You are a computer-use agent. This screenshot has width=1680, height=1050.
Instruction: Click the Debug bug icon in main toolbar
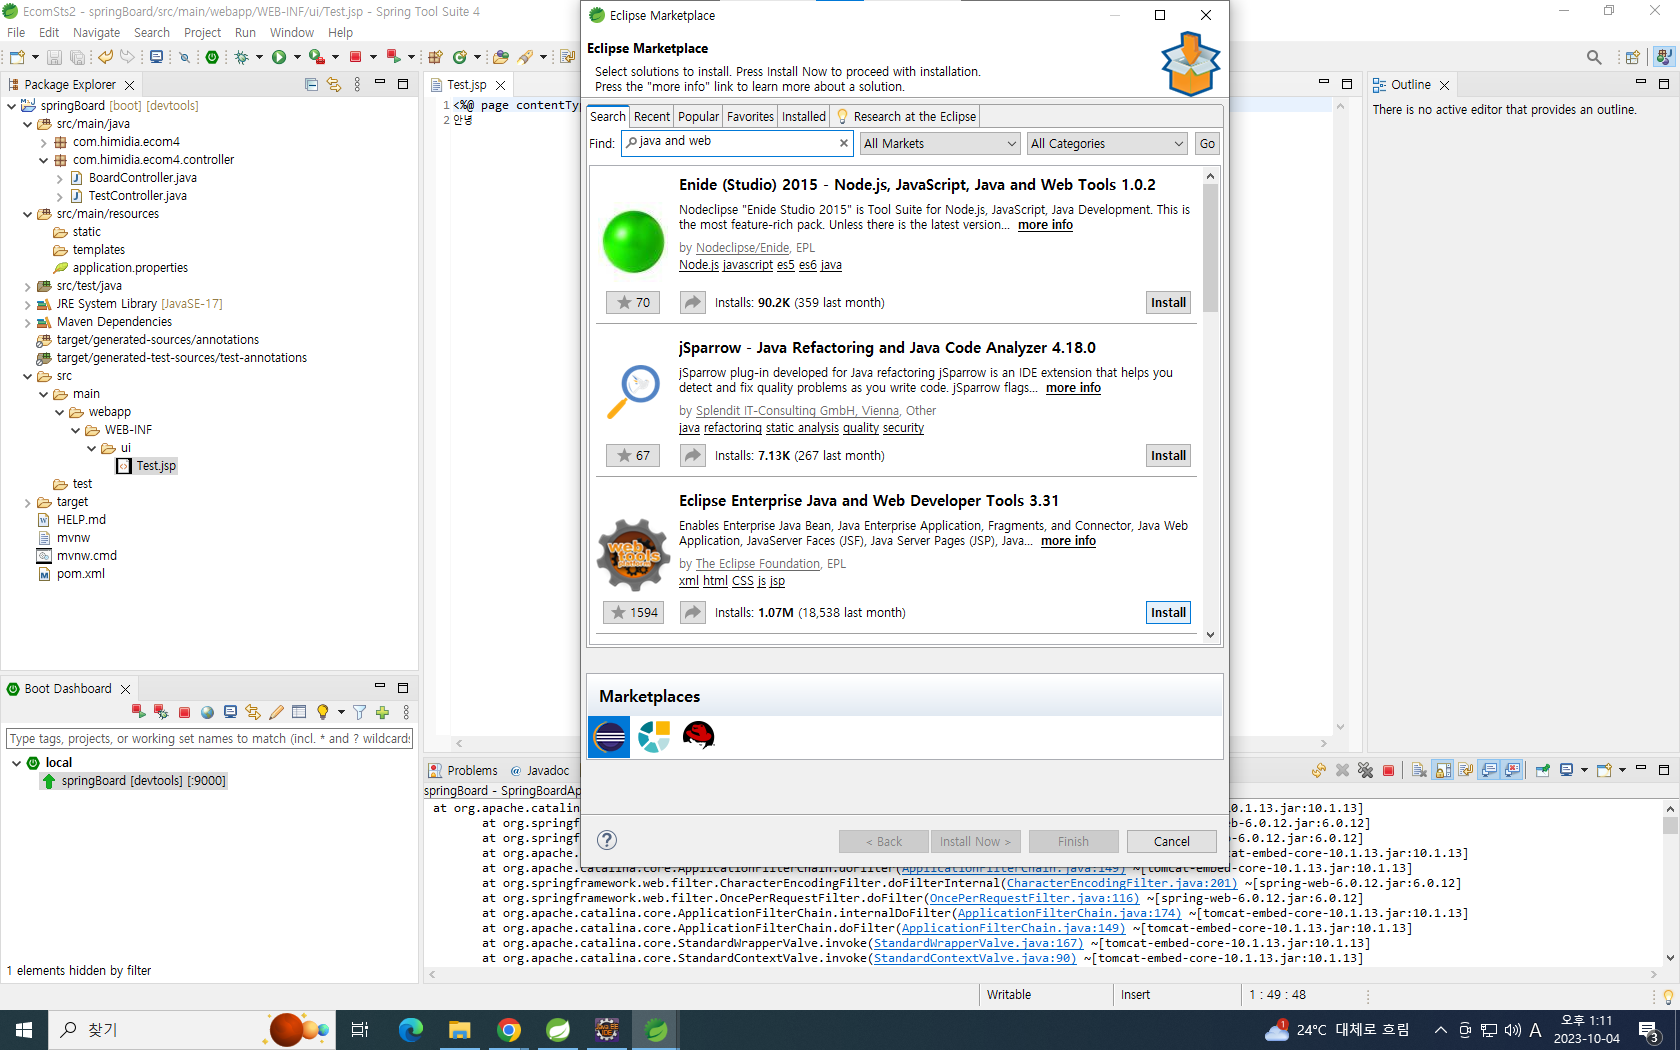(x=241, y=57)
